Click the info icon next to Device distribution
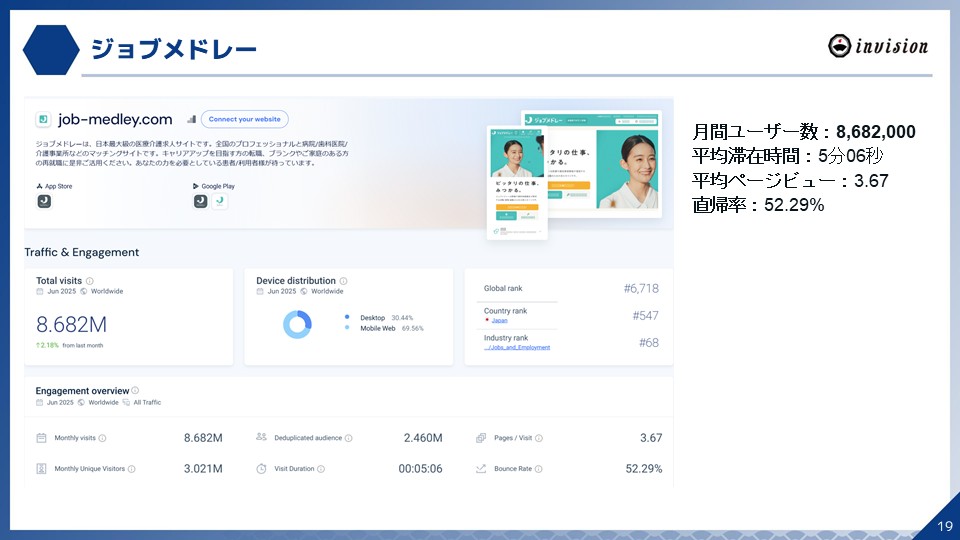 pyautogui.click(x=343, y=281)
